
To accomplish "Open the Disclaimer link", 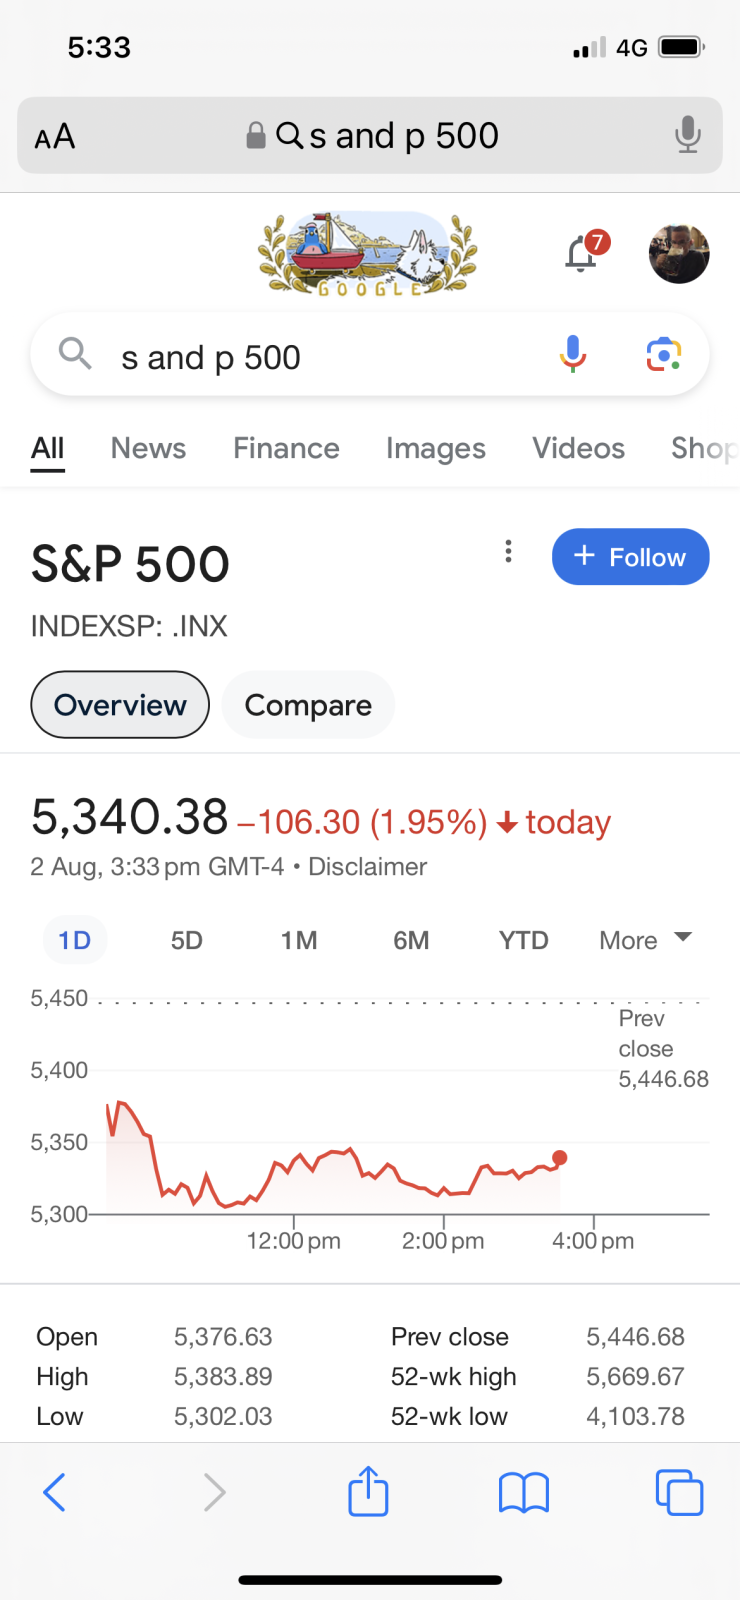I will point(367,866).
